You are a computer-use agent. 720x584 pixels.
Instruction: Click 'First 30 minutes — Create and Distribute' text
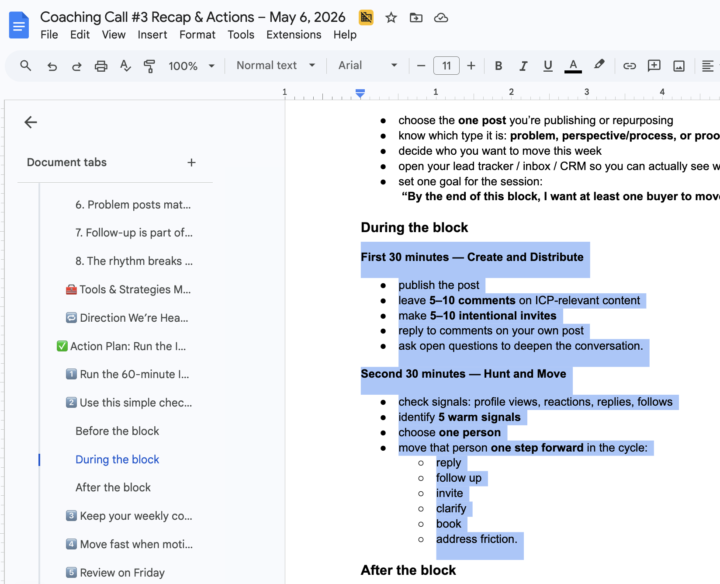pyautogui.click(x=472, y=257)
